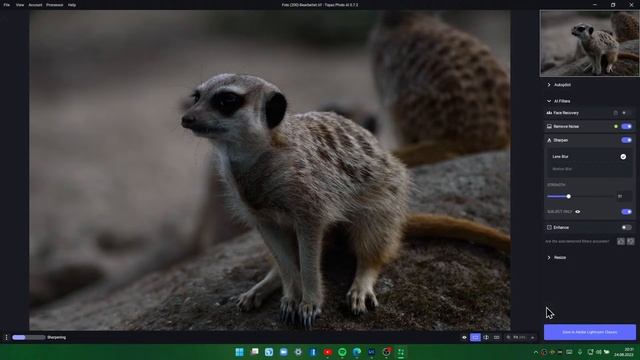Open Microsoft Edge from the taskbar
This screenshot has height=360, width=640.
coord(357,352)
